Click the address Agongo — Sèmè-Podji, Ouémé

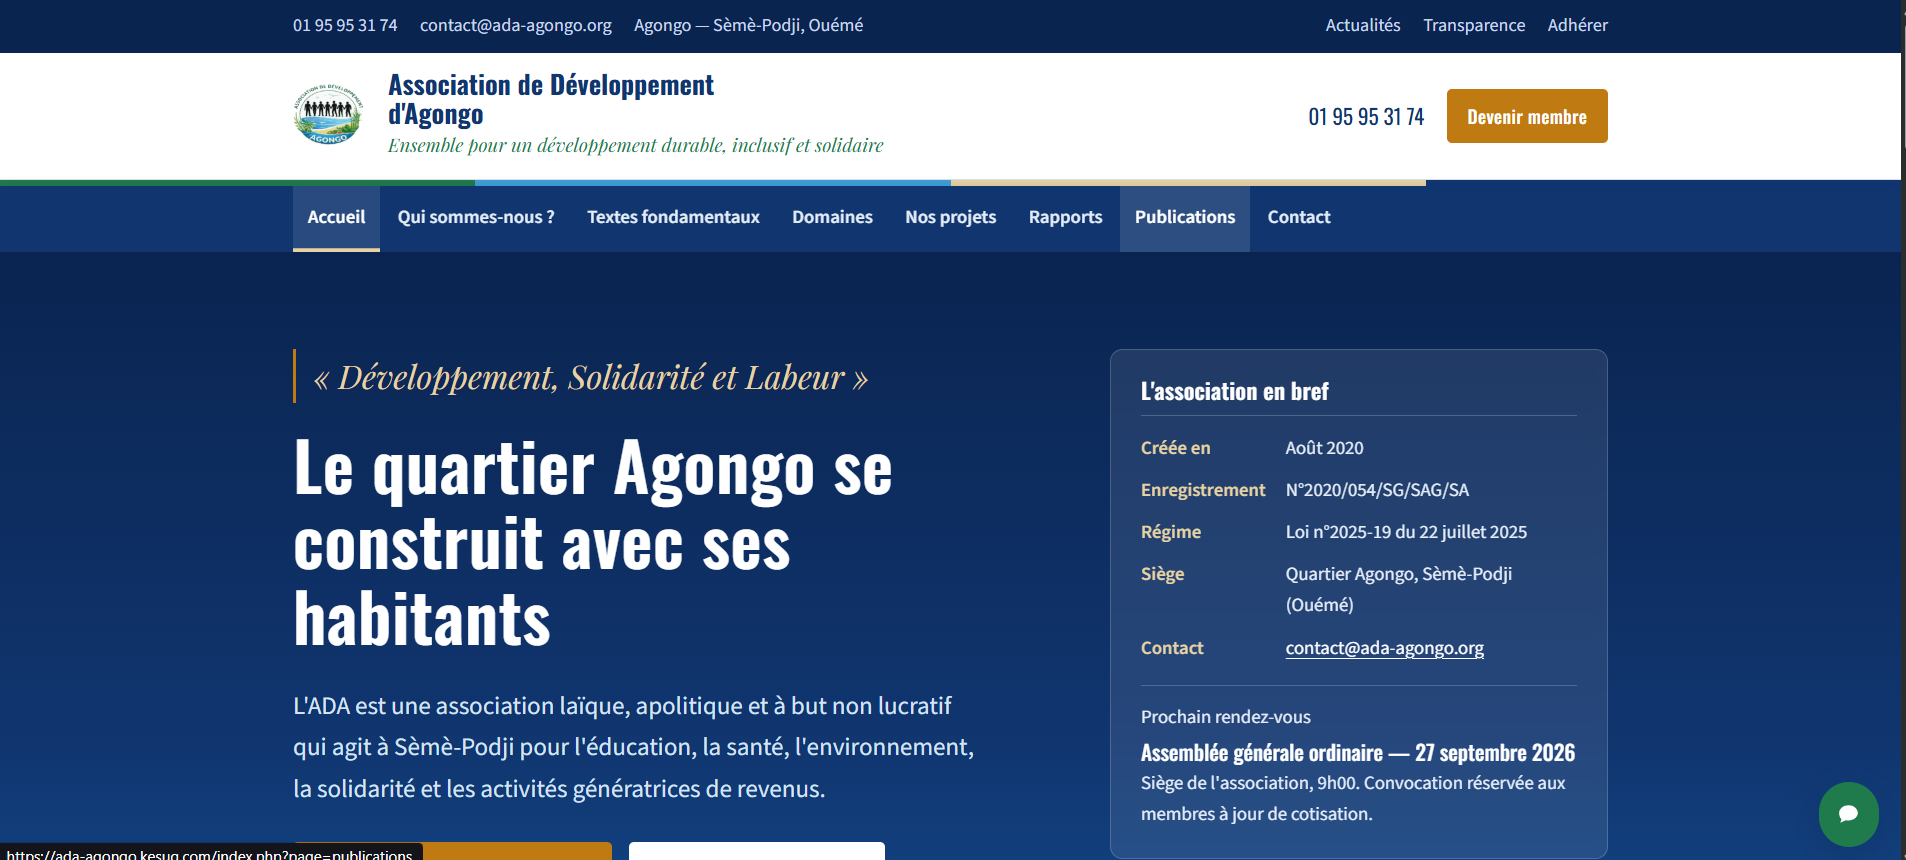point(748,25)
